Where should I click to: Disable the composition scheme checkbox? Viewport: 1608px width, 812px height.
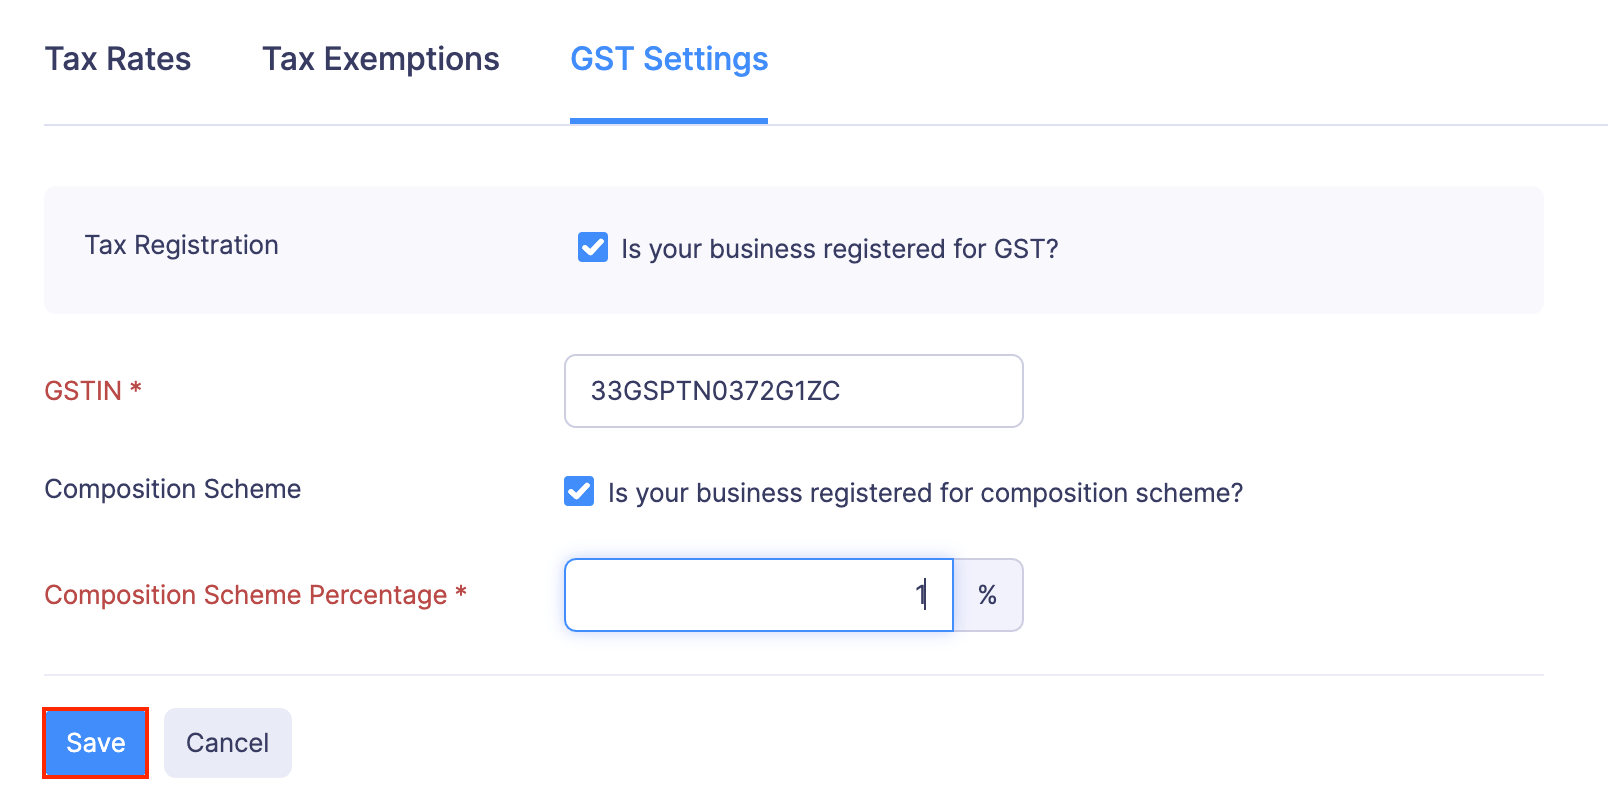[579, 491]
